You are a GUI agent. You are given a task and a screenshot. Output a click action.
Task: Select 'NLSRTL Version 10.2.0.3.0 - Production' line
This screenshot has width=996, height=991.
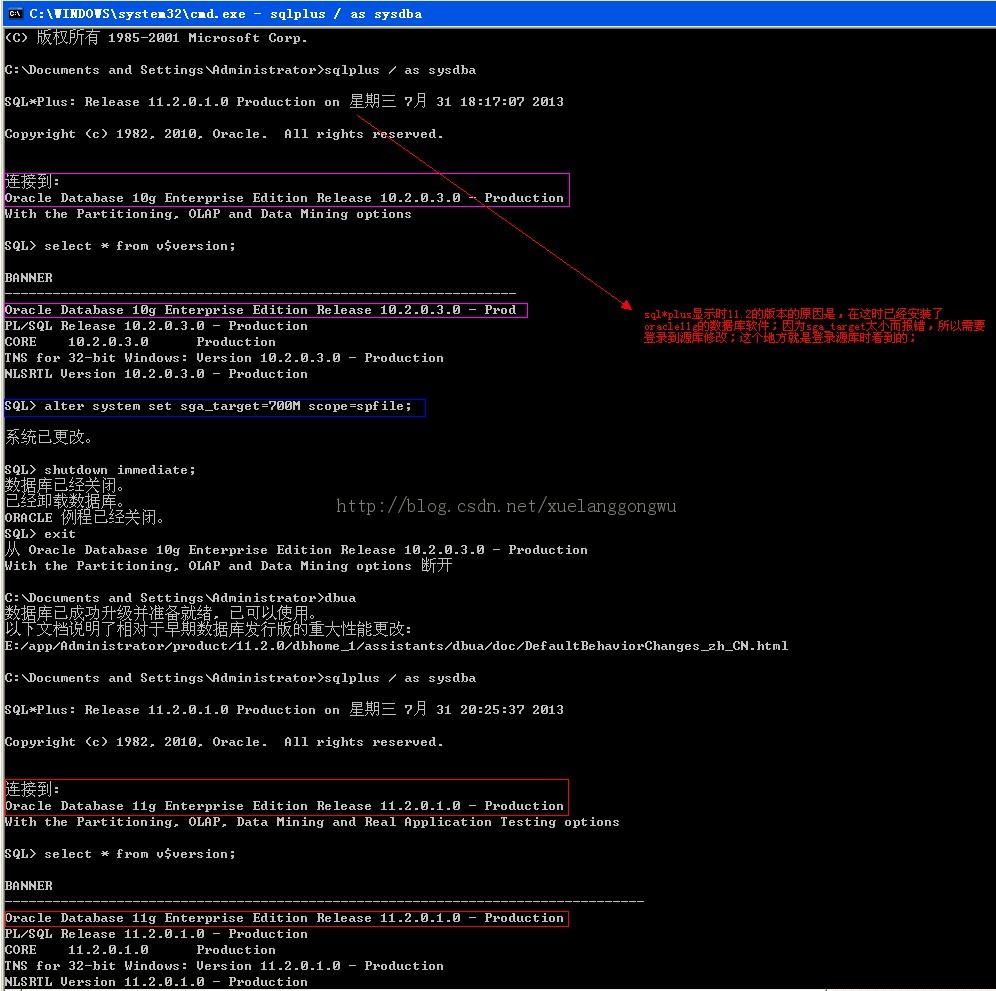tap(156, 374)
